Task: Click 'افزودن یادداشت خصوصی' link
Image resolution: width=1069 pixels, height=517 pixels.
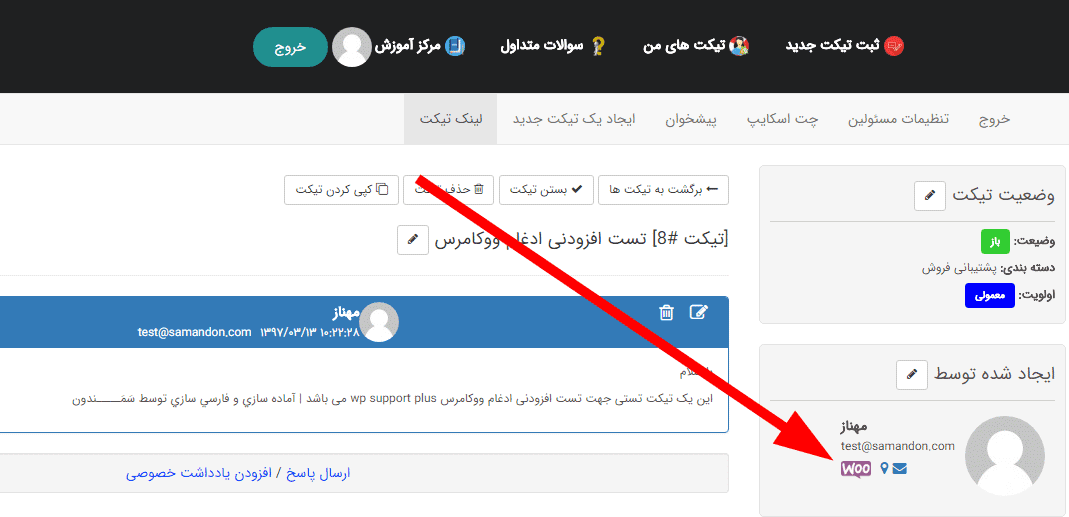Action: 199,473
